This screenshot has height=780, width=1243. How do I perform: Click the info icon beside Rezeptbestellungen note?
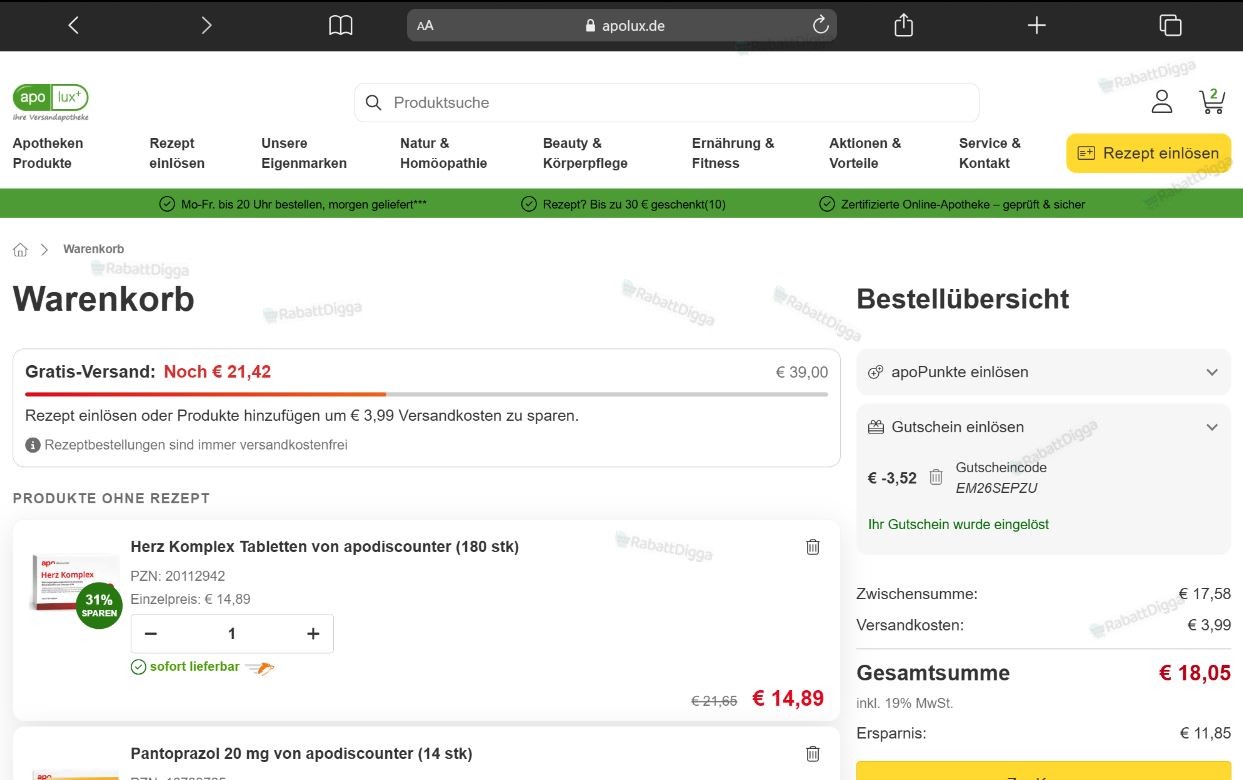click(x=33, y=445)
